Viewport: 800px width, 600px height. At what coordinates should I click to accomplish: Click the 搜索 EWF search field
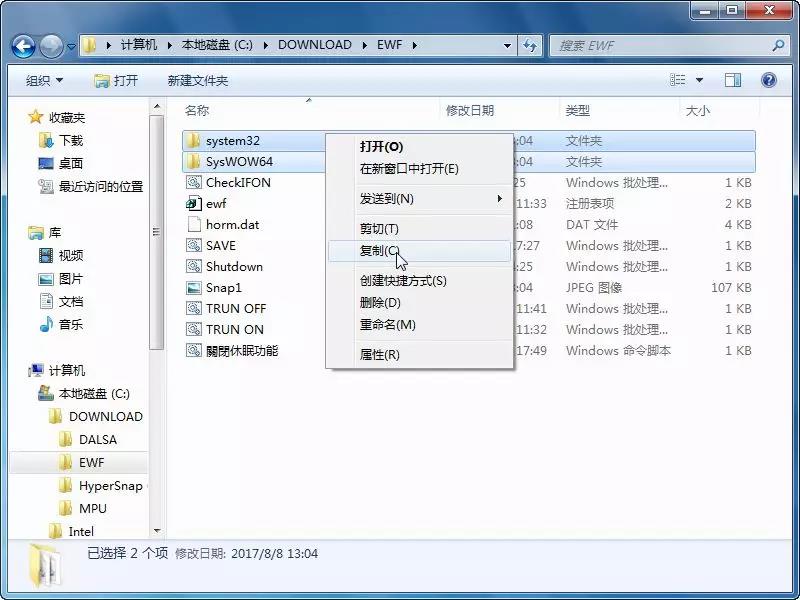pyautogui.click(x=660, y=46)
